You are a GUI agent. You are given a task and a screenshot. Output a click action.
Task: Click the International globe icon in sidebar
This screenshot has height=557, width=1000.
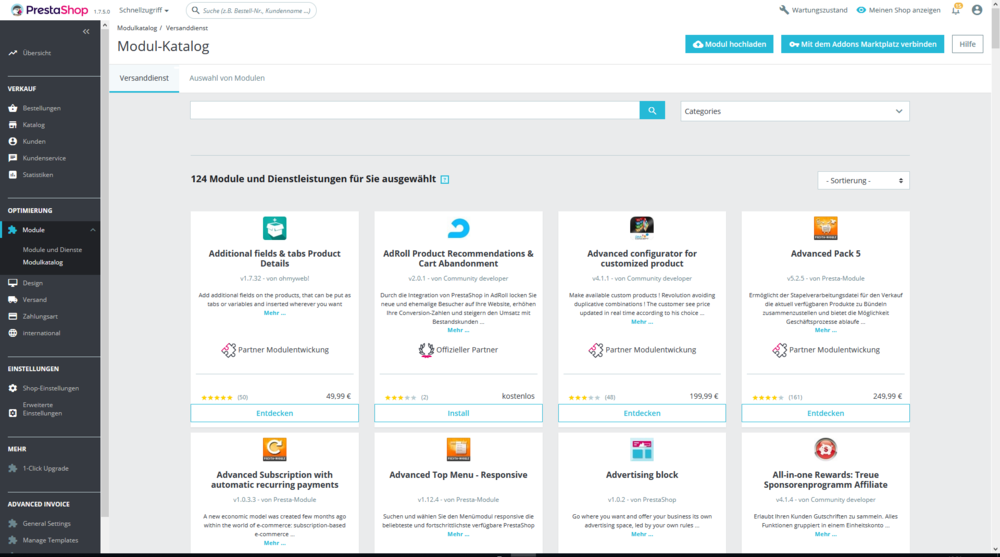(13, 332)
